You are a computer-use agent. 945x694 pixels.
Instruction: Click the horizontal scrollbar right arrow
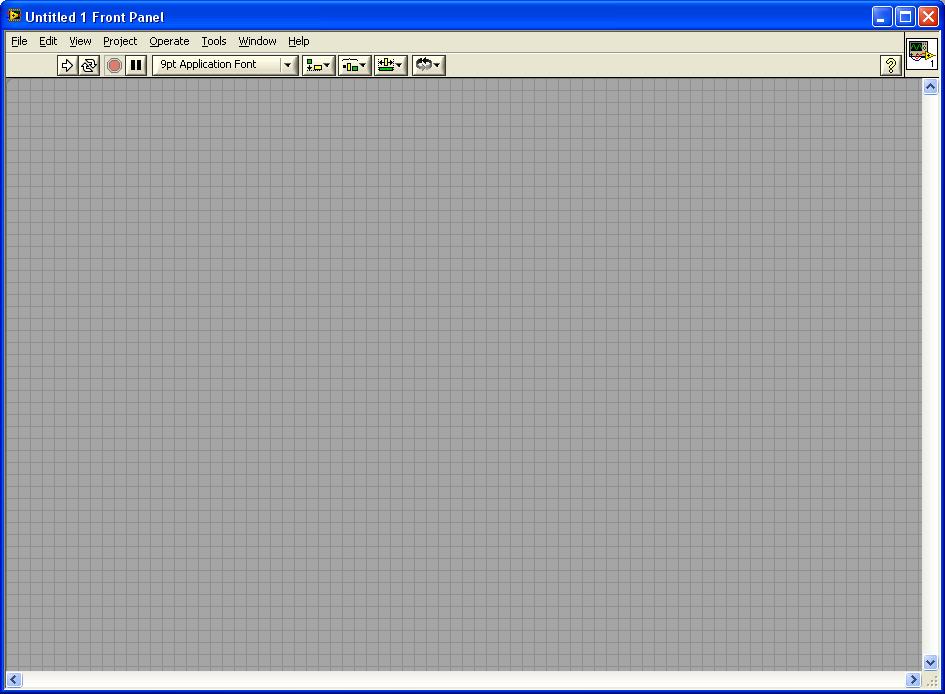point(913,680)
